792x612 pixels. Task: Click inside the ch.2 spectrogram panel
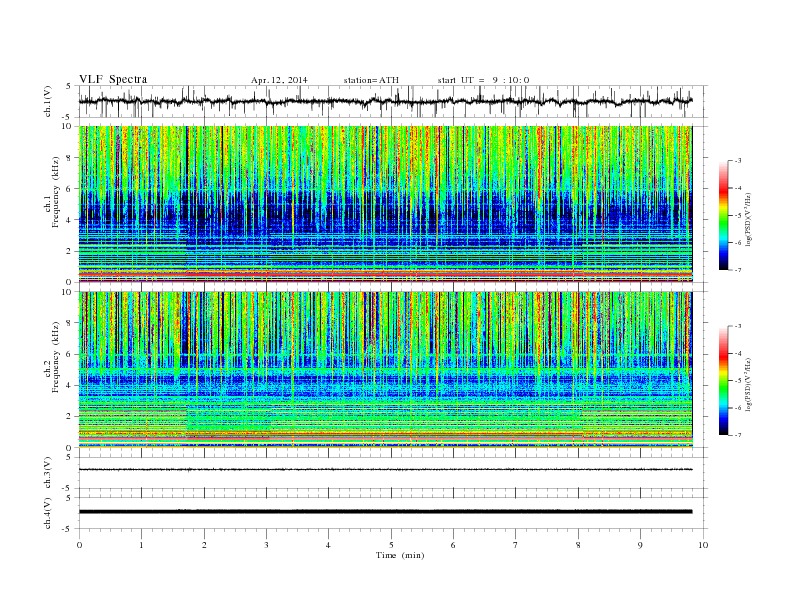click(x=385, y=369)
